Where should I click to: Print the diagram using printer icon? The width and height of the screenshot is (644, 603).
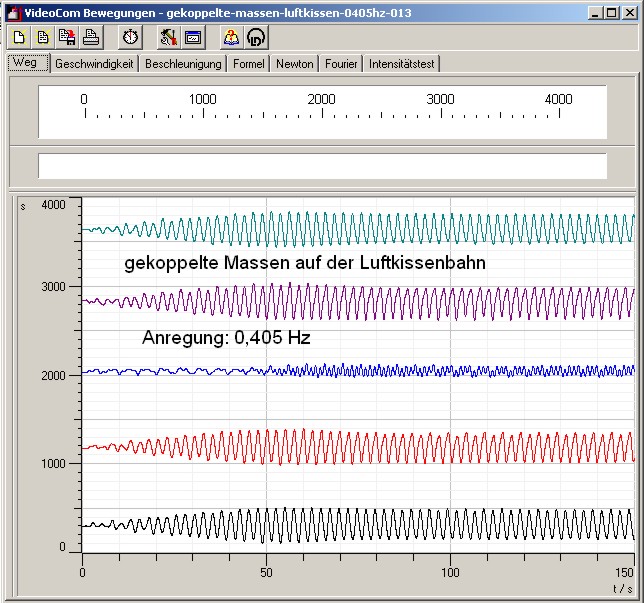[x=90, y=38]
